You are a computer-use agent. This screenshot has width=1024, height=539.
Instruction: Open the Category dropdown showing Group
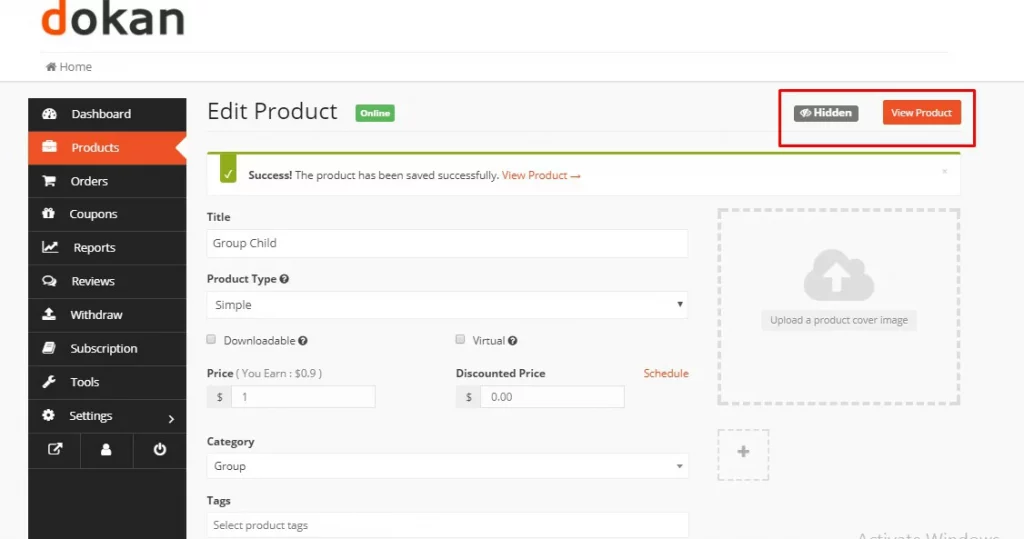tap(447, 466)
